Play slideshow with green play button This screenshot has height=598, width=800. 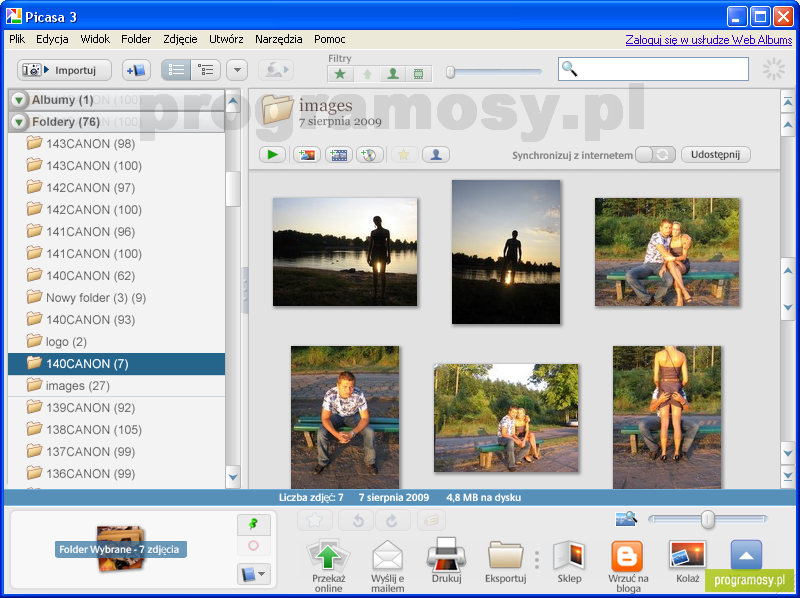pos(272,155)
